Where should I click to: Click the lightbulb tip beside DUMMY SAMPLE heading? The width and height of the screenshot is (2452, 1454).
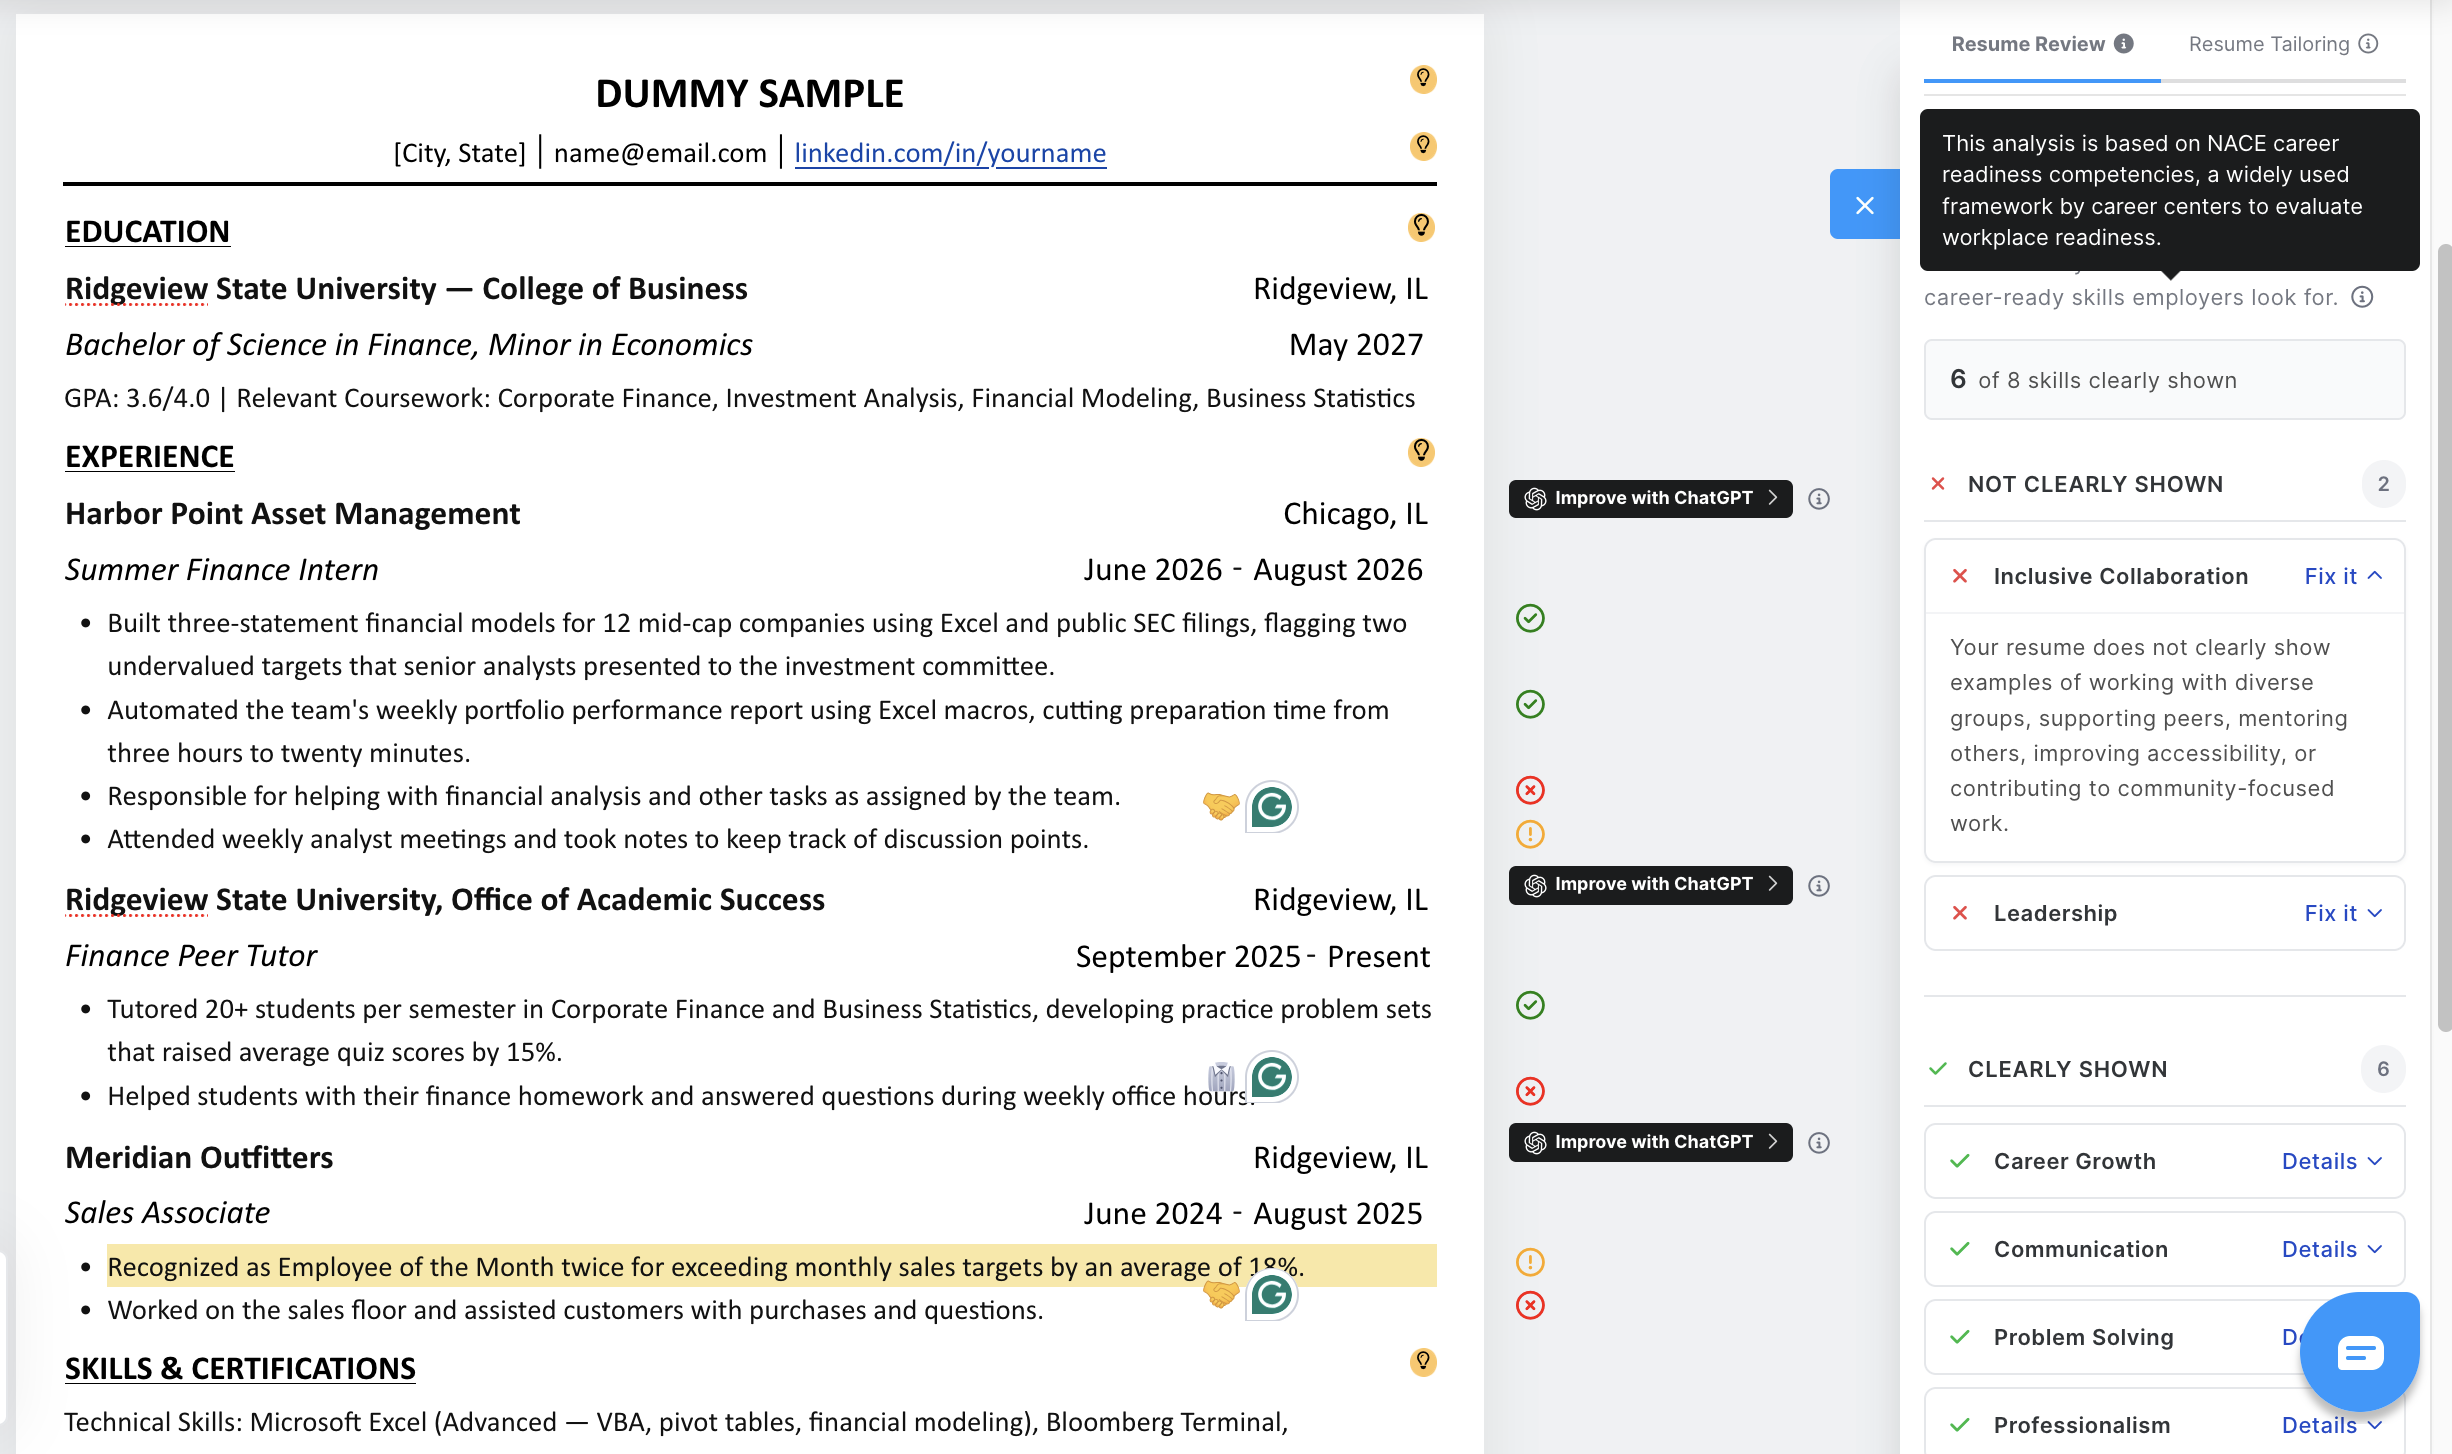point(1423,79)
